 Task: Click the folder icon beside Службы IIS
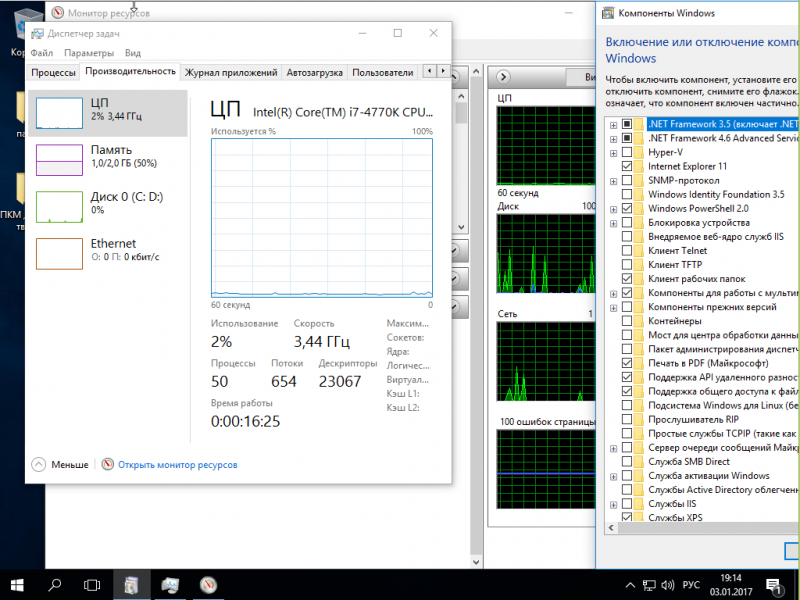click(x=639, y=504)
